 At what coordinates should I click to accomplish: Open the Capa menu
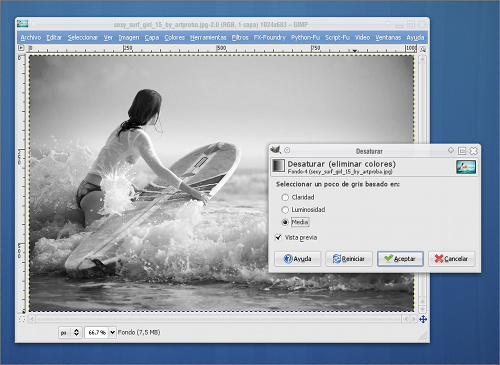152,37
